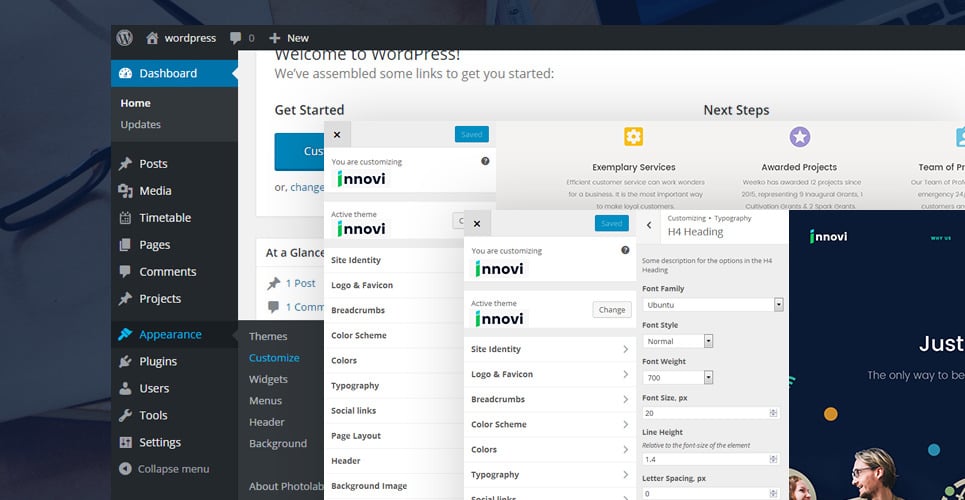Image resolution: width=965 pixels, height=500 pixels.
Task: Go back using the Typography back arrow
Action: point(649,226)
